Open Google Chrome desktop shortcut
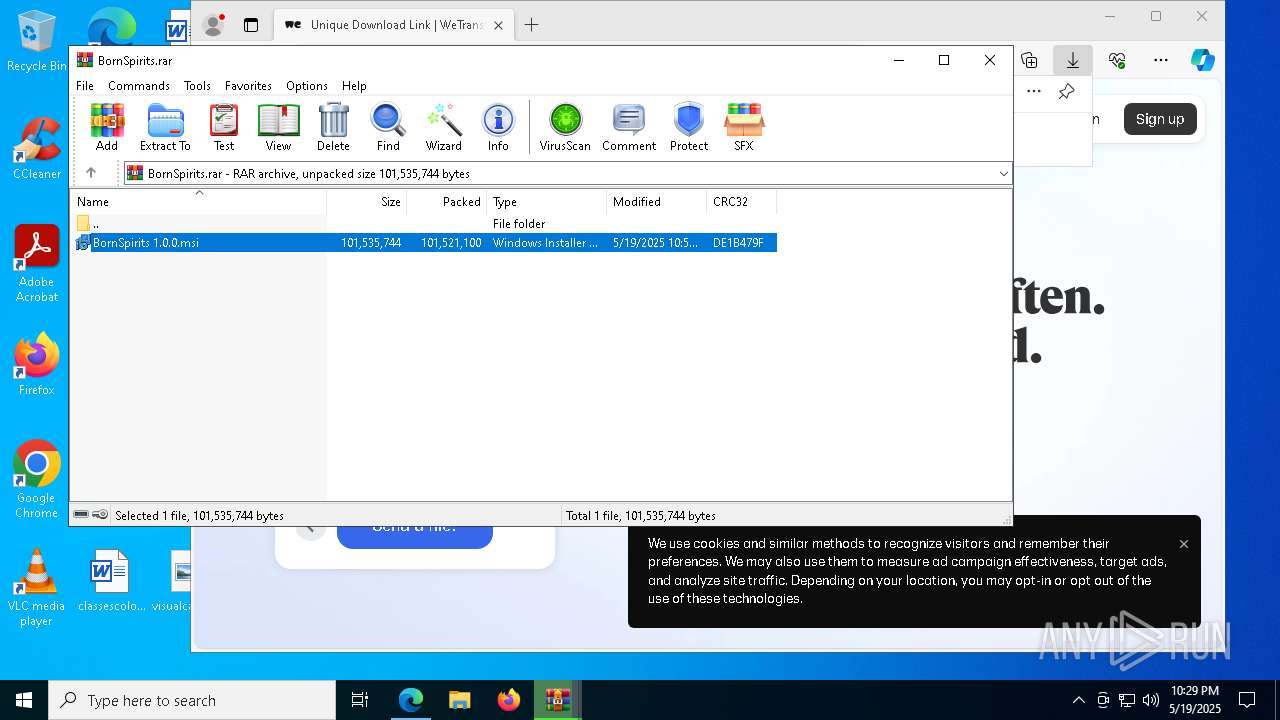Viewport: 1280px width, 720px height. point(37,479)
